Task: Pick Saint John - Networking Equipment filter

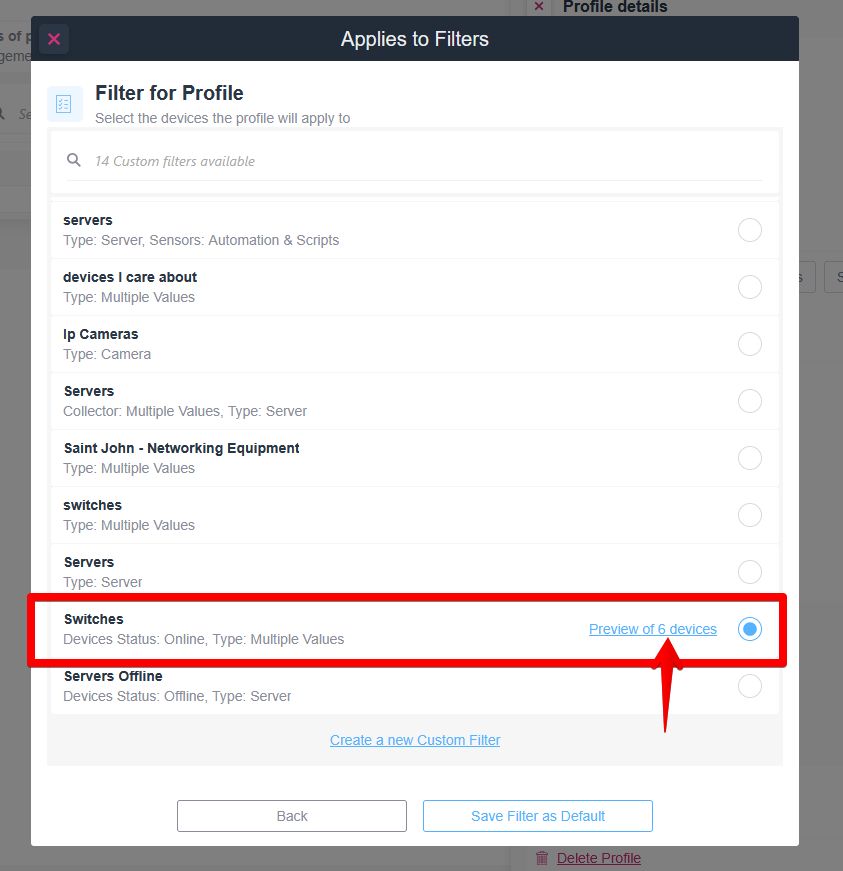Action: 749,458
